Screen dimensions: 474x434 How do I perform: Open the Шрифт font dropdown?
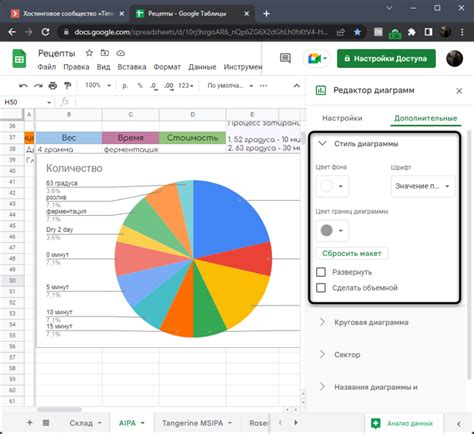[x=423, y=186]
